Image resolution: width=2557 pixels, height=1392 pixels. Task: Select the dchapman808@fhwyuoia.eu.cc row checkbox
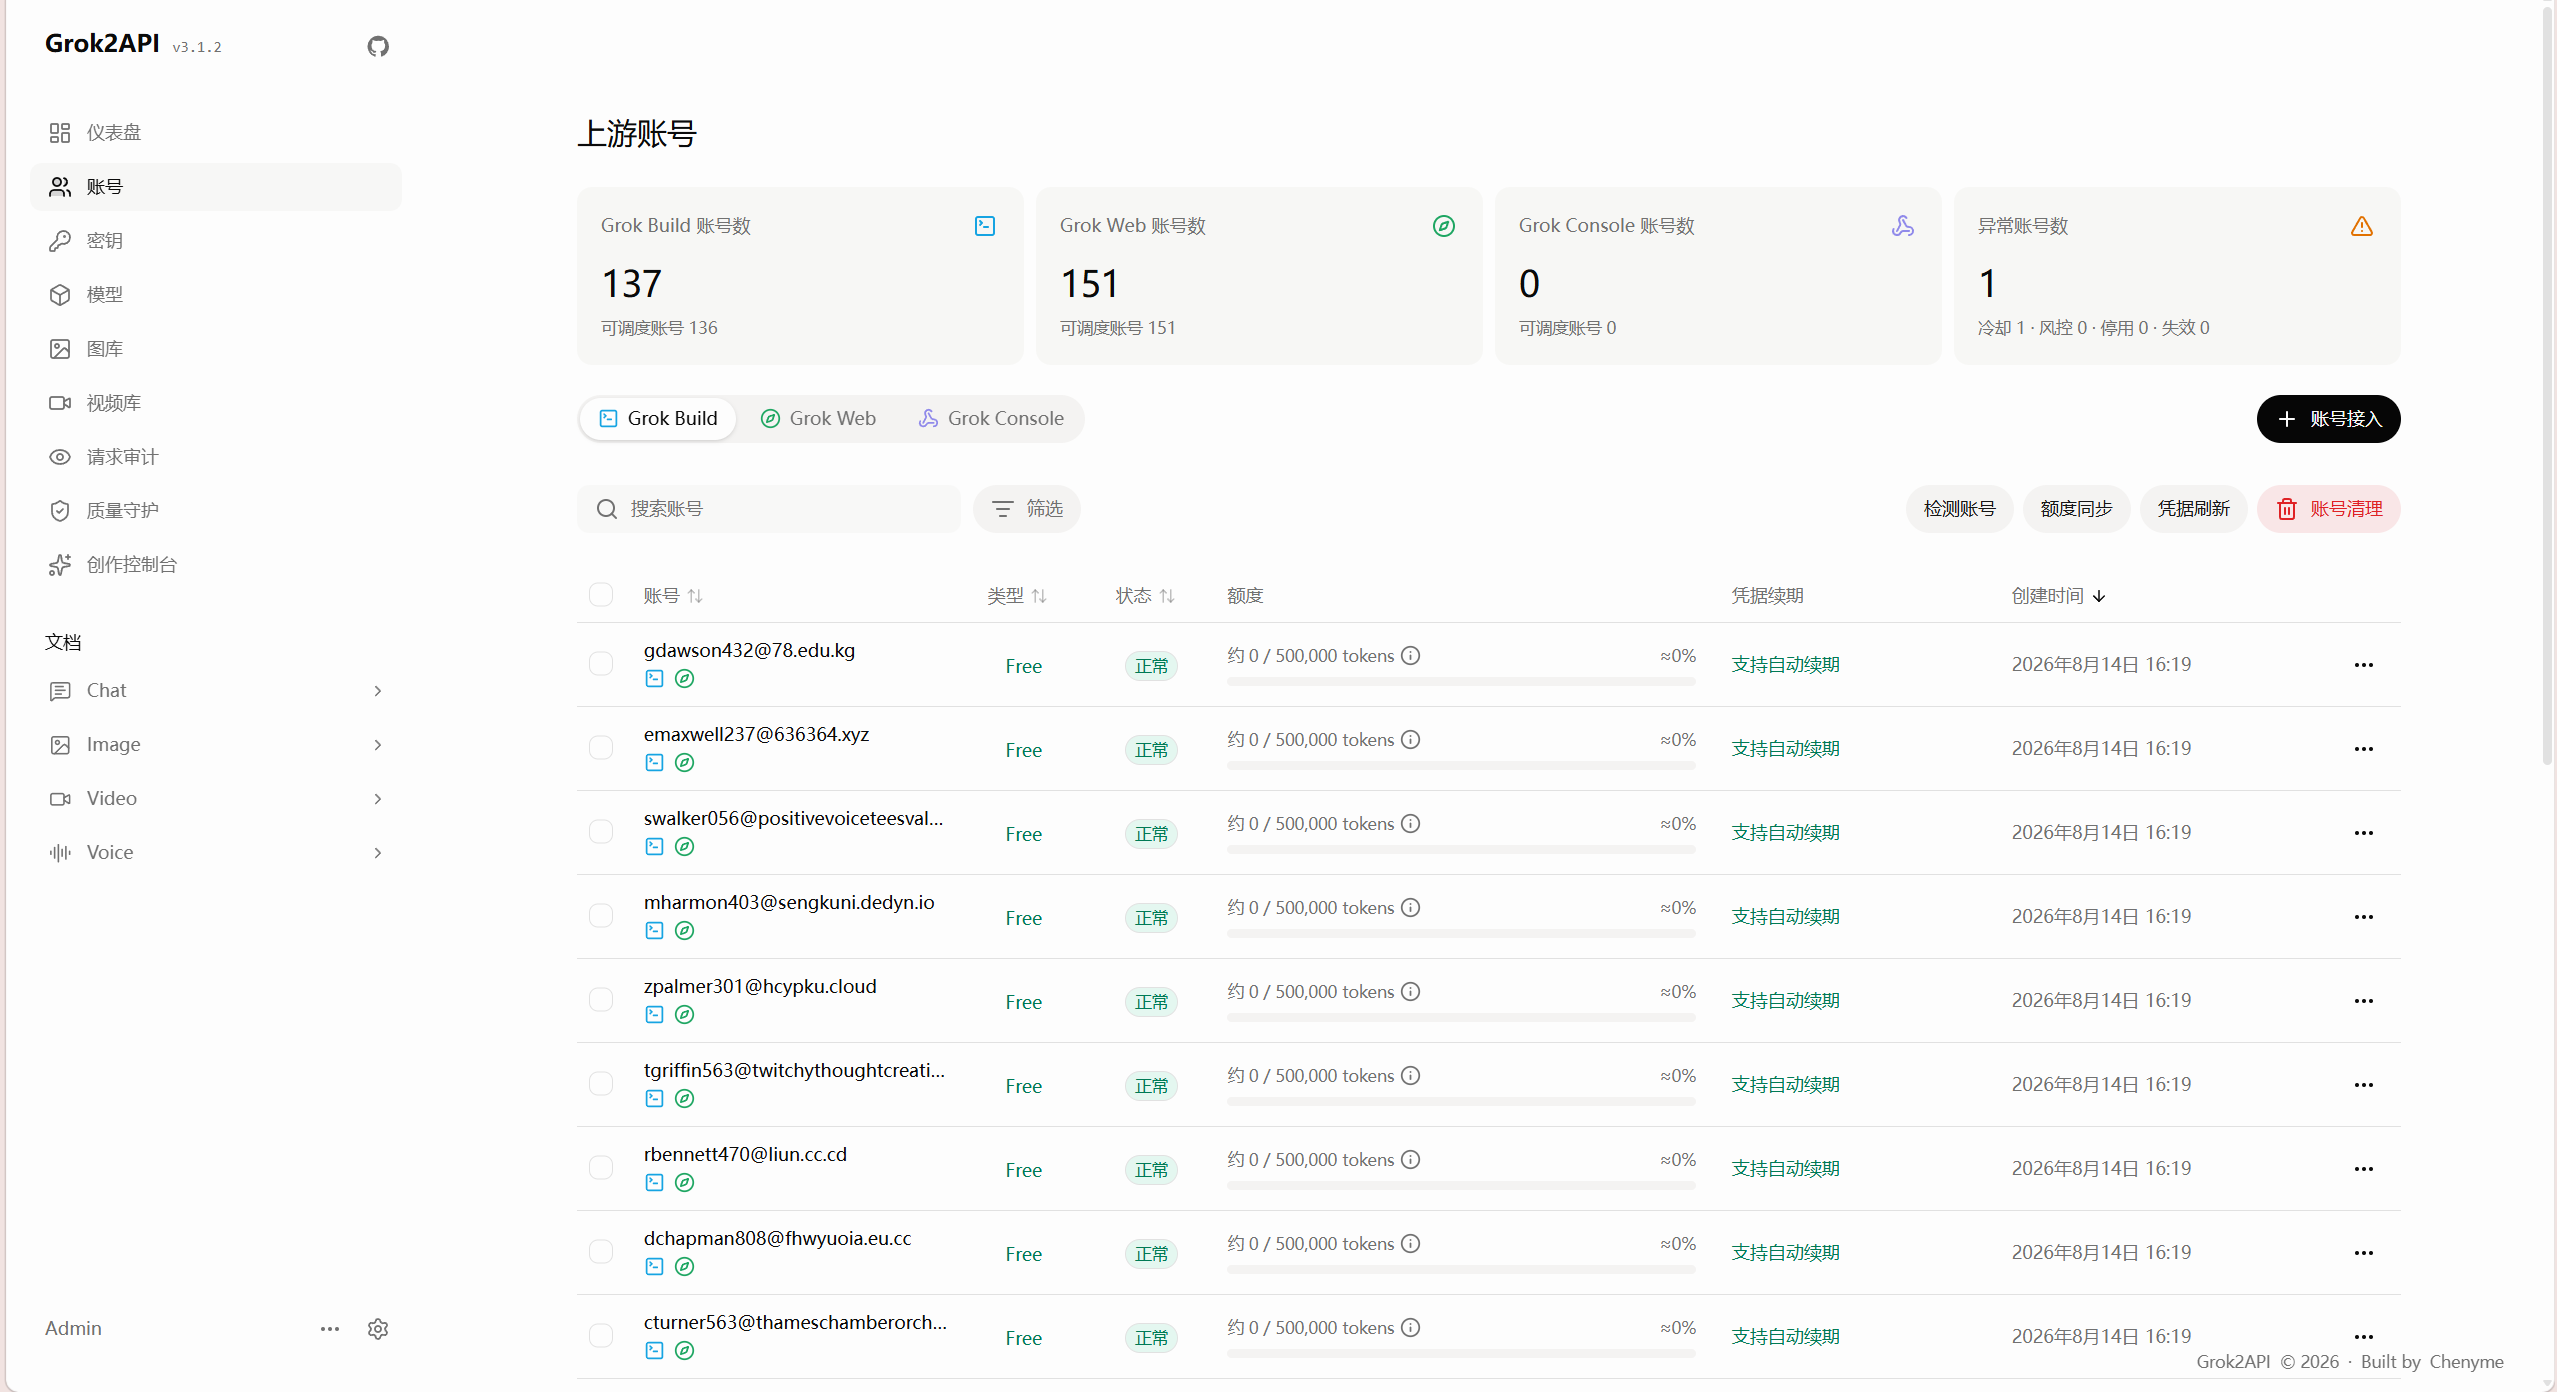coord(601,1252)
